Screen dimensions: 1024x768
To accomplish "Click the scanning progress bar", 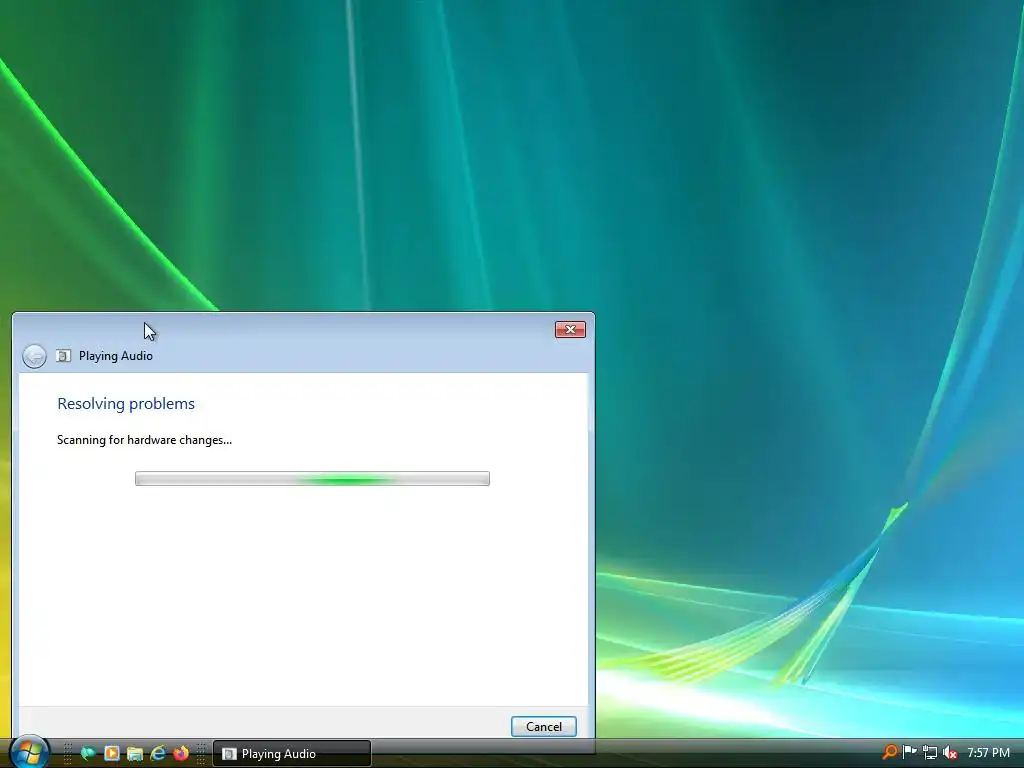I will click(x=312, y=479).
